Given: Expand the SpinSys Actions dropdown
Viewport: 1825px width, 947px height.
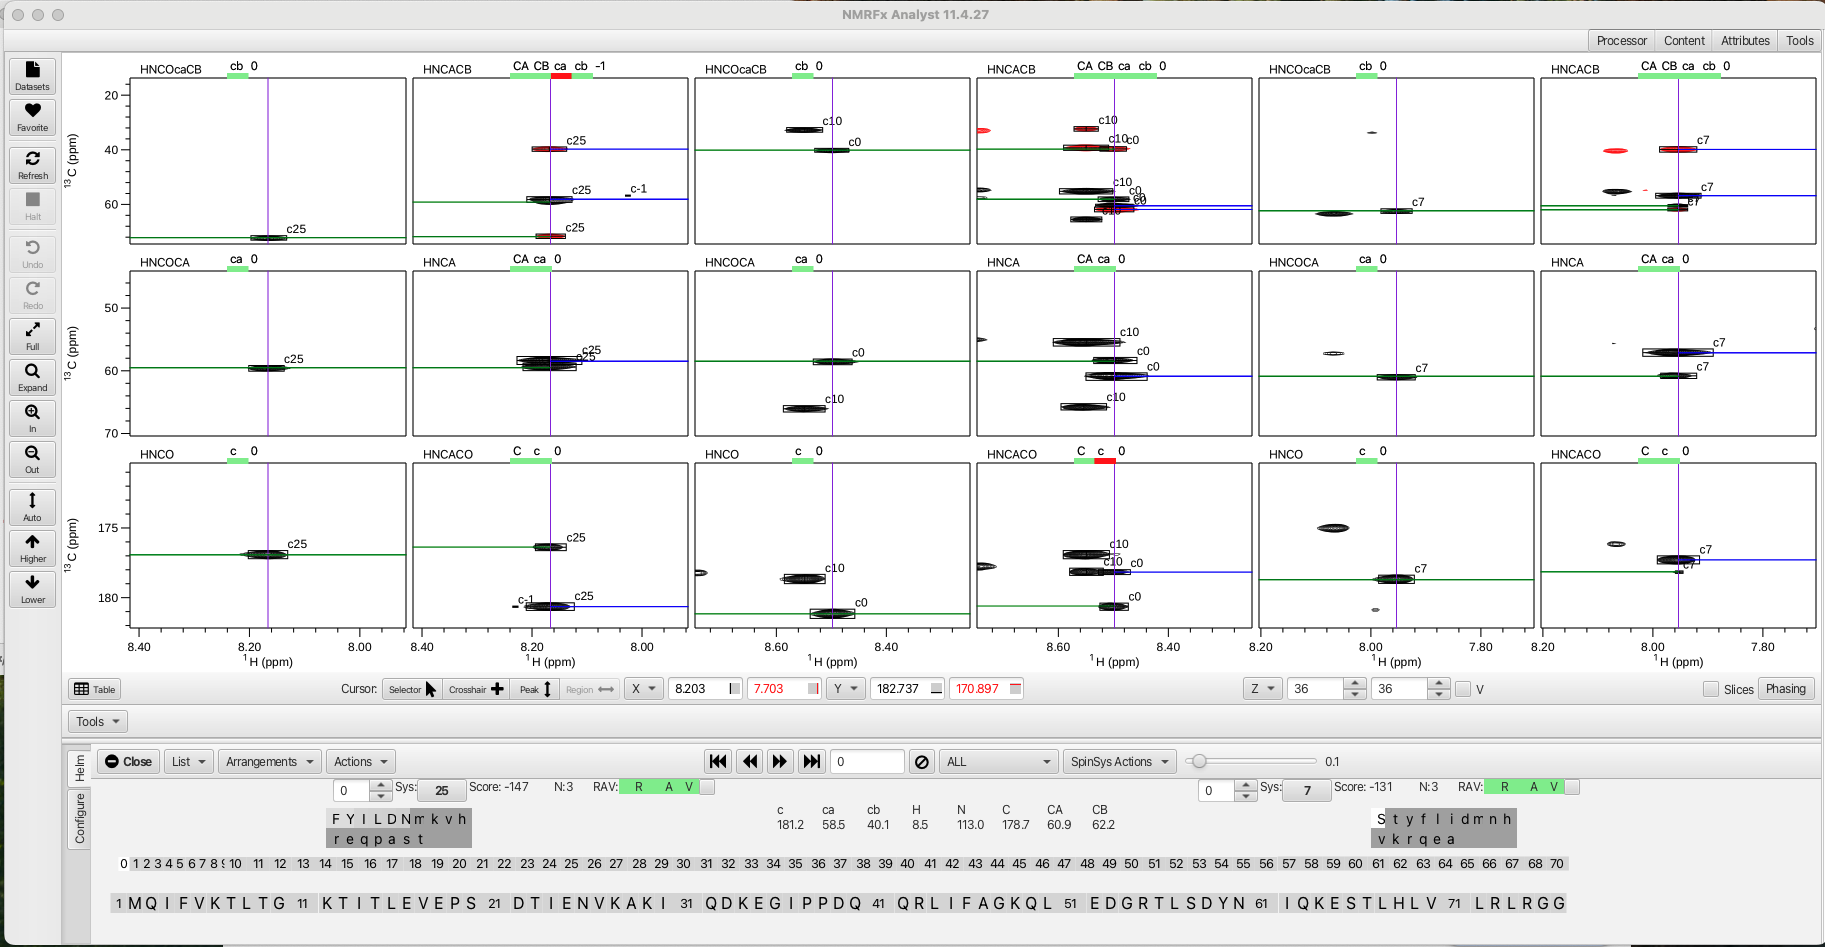Looking at the screenshot, I should point(1119,762).
